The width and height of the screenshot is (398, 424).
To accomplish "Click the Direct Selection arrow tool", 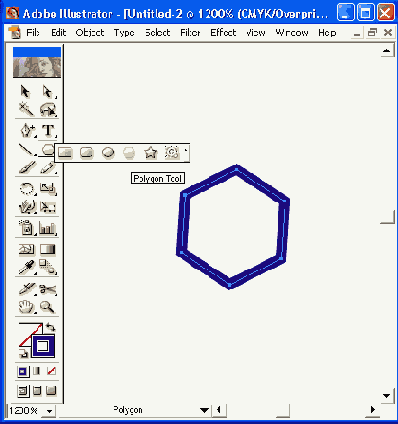I will point(48,92).
